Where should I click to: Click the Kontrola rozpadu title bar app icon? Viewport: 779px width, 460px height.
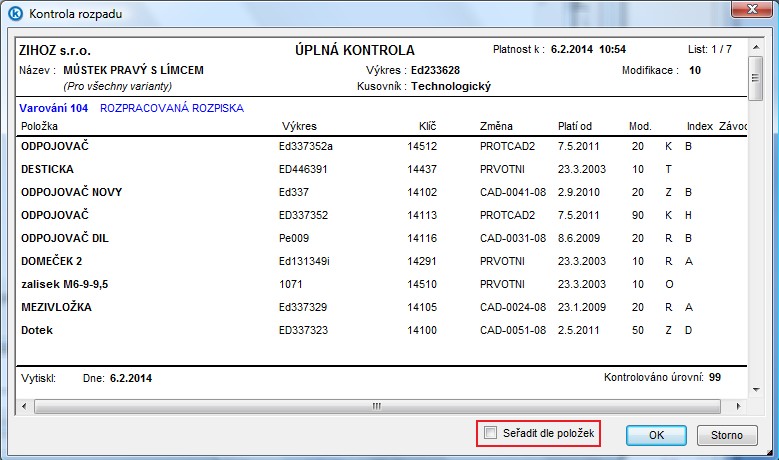(x=16, y=13)
